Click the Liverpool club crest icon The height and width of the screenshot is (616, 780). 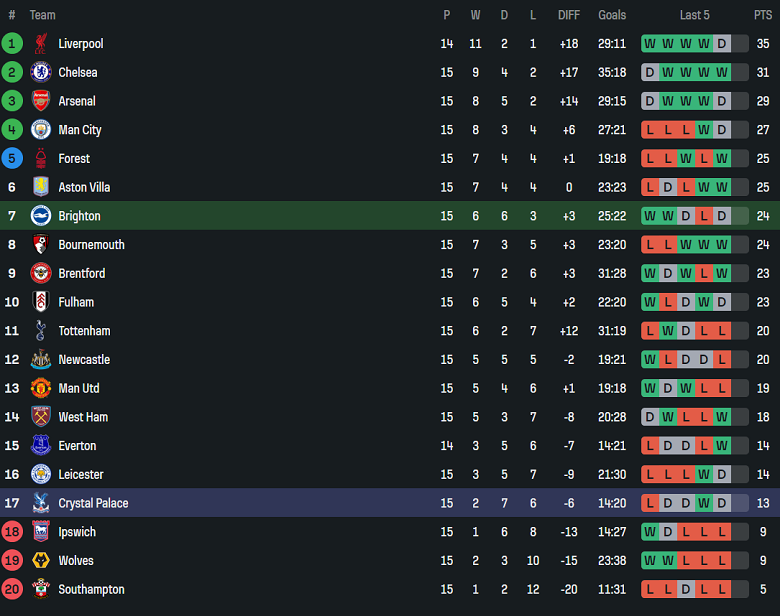[x=41, y=44]
